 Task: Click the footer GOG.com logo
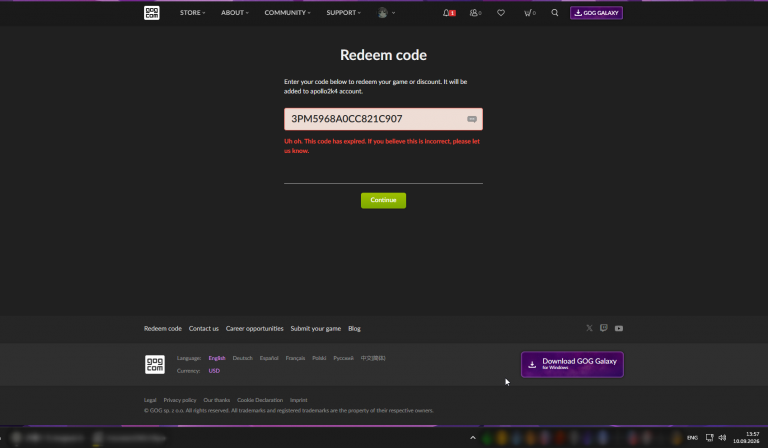pos(155,364)
